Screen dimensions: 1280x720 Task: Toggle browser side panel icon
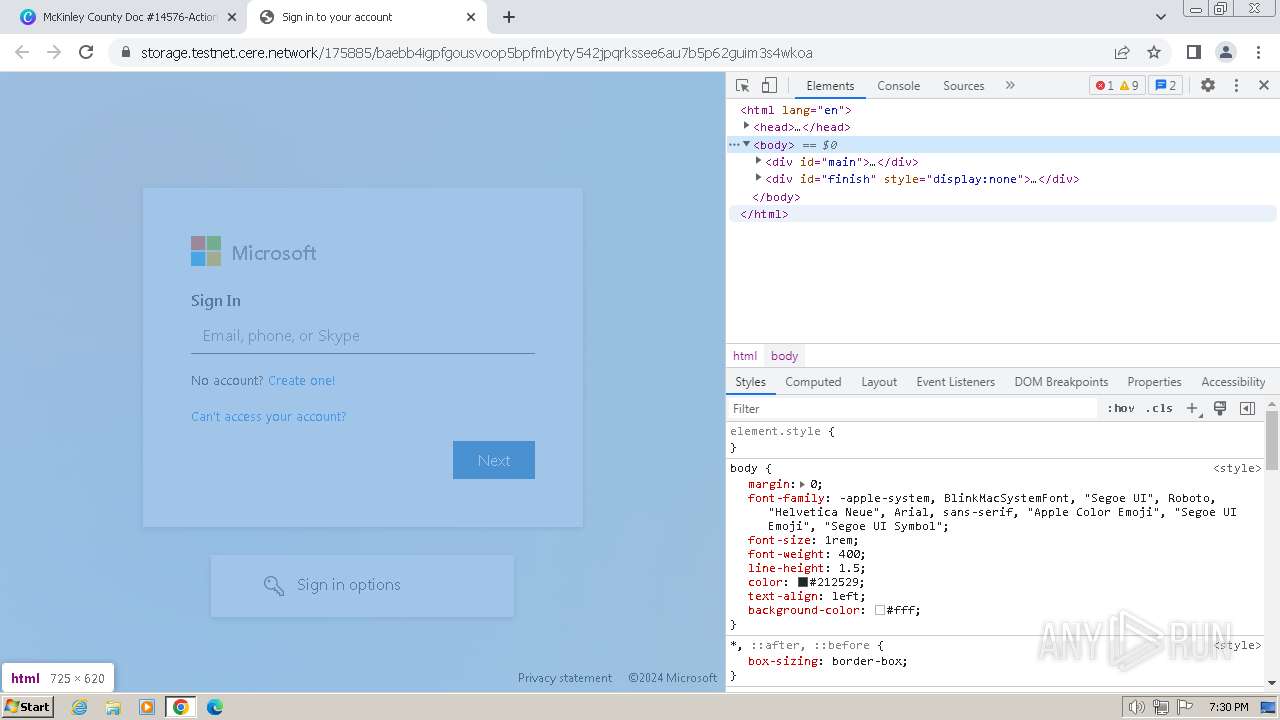pos(1193,52)
